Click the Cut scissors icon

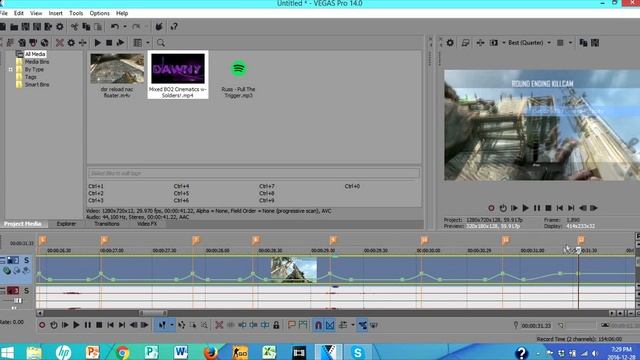[74, 27]
